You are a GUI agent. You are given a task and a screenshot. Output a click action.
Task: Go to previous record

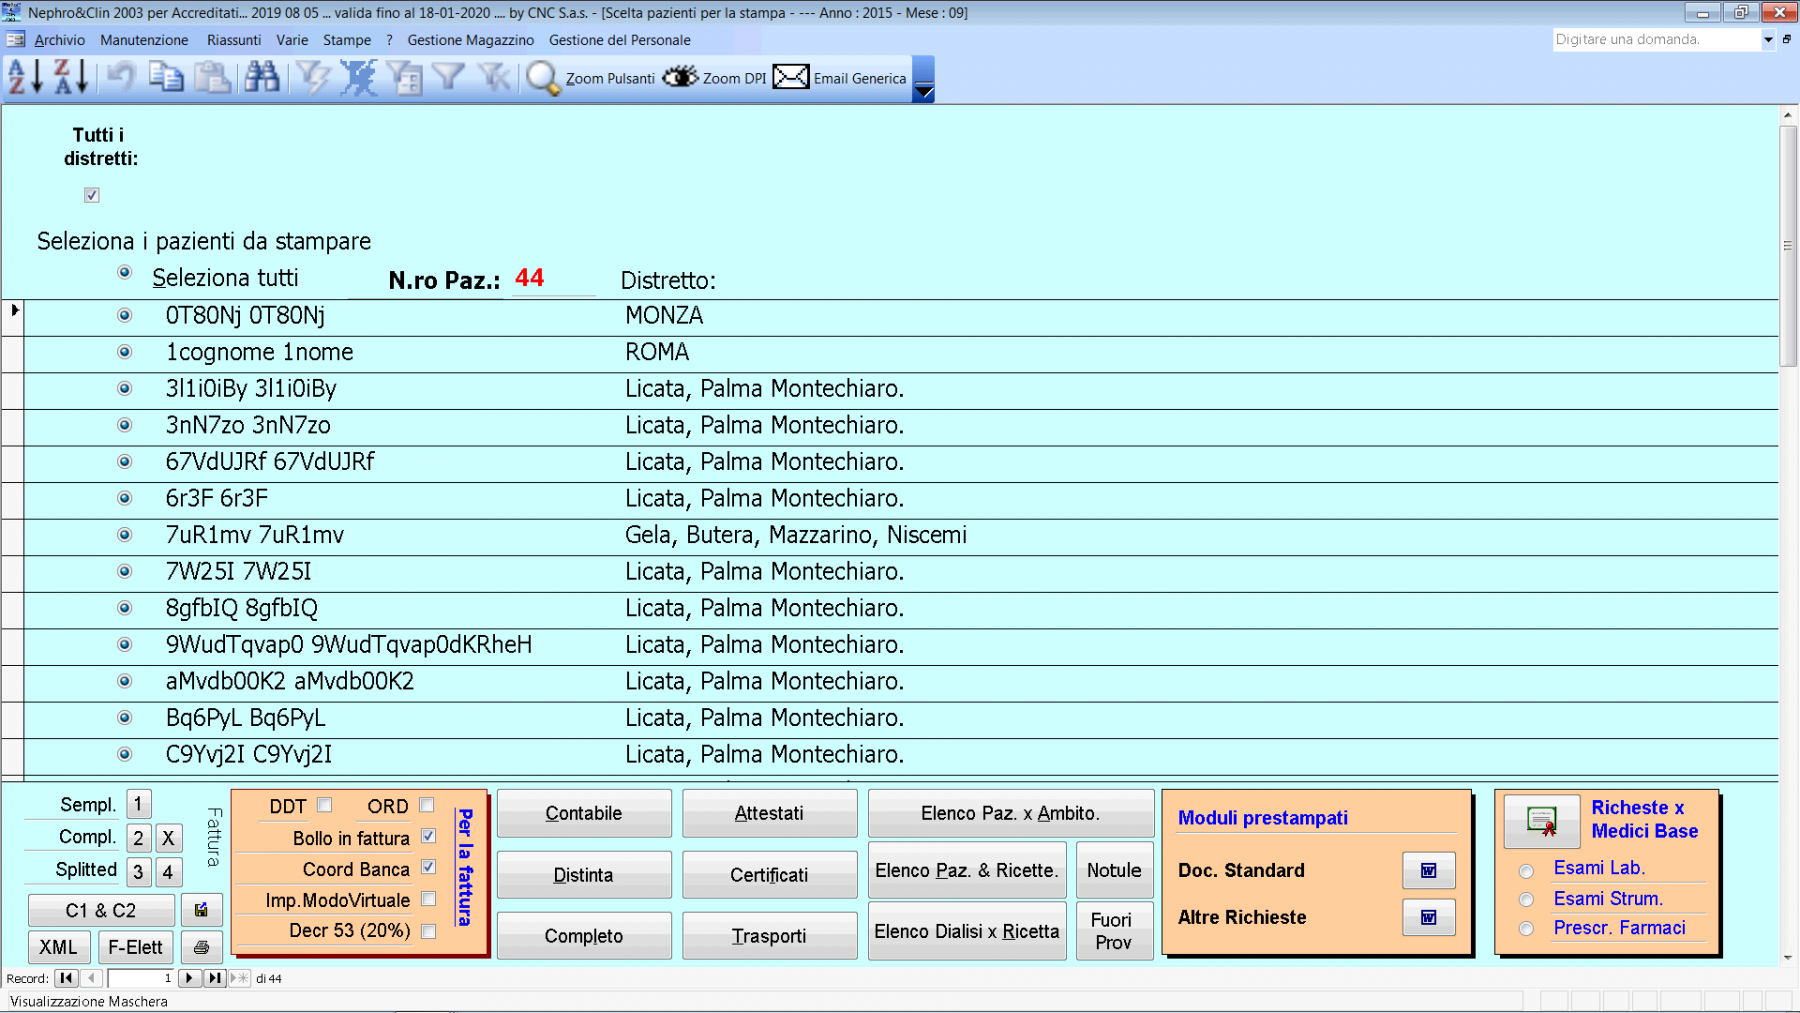pyautogui.click(x=91, y=978)
